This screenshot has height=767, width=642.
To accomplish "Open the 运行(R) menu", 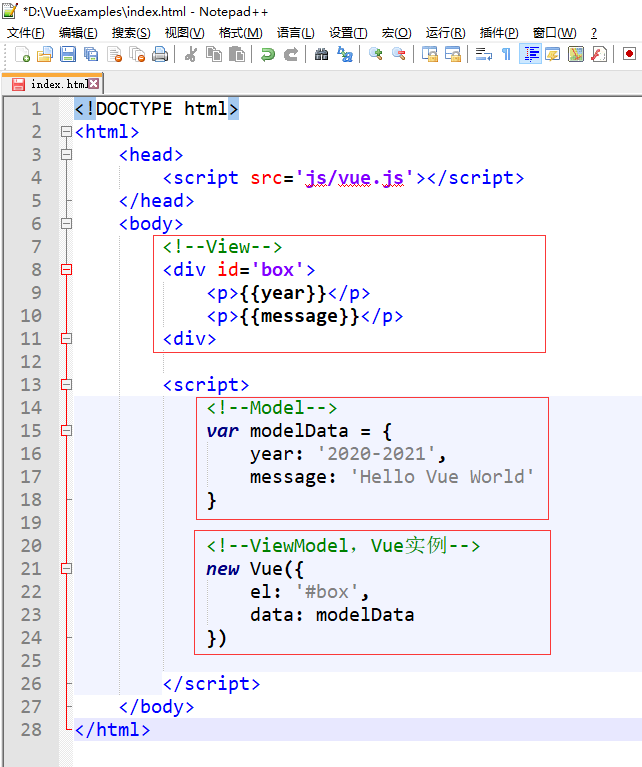I will tap(445, 33).
